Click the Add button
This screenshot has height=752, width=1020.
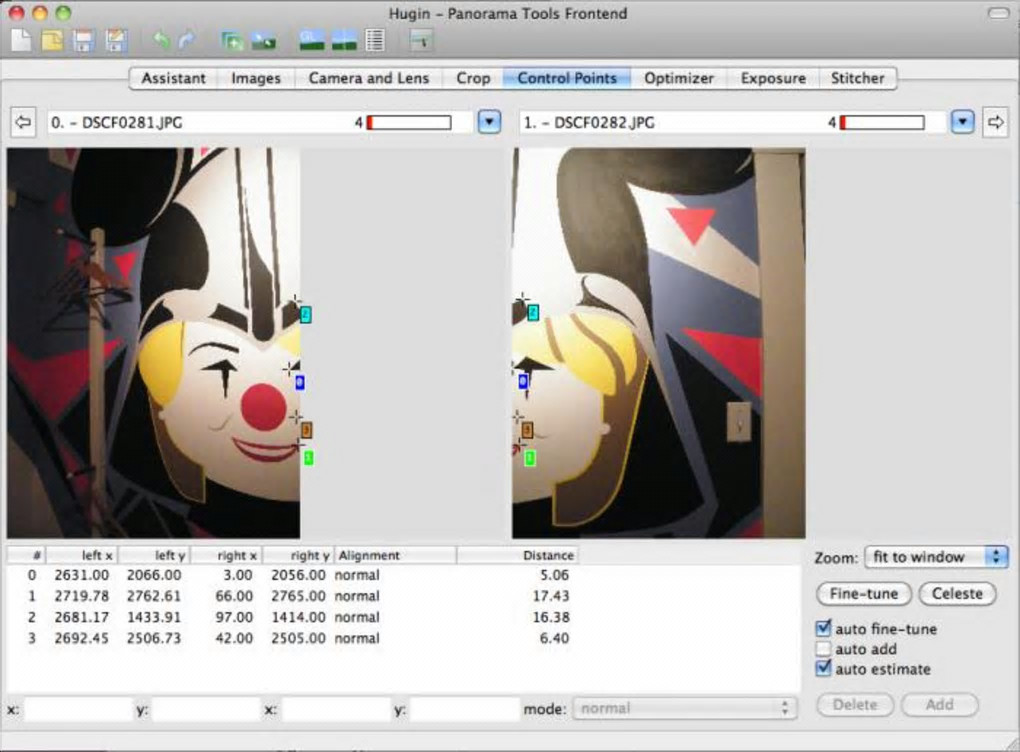click(939, 705)
